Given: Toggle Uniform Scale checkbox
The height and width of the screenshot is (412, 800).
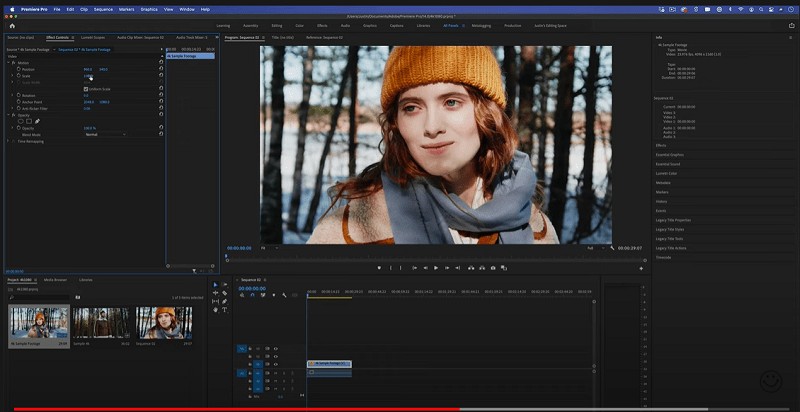Looking at the screenshot, I should point(86,89).
